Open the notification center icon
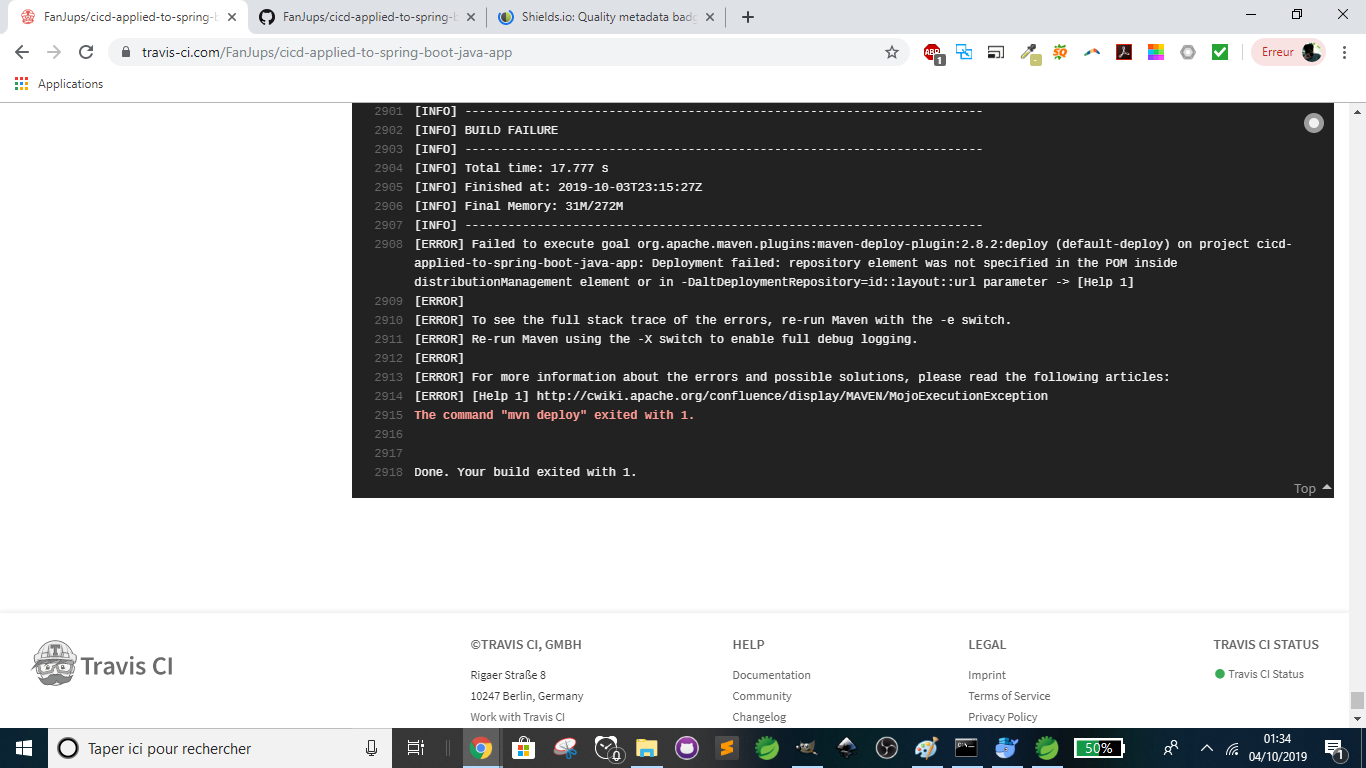This screenshot has height=768, width=1366. (x=1334, y=748)
